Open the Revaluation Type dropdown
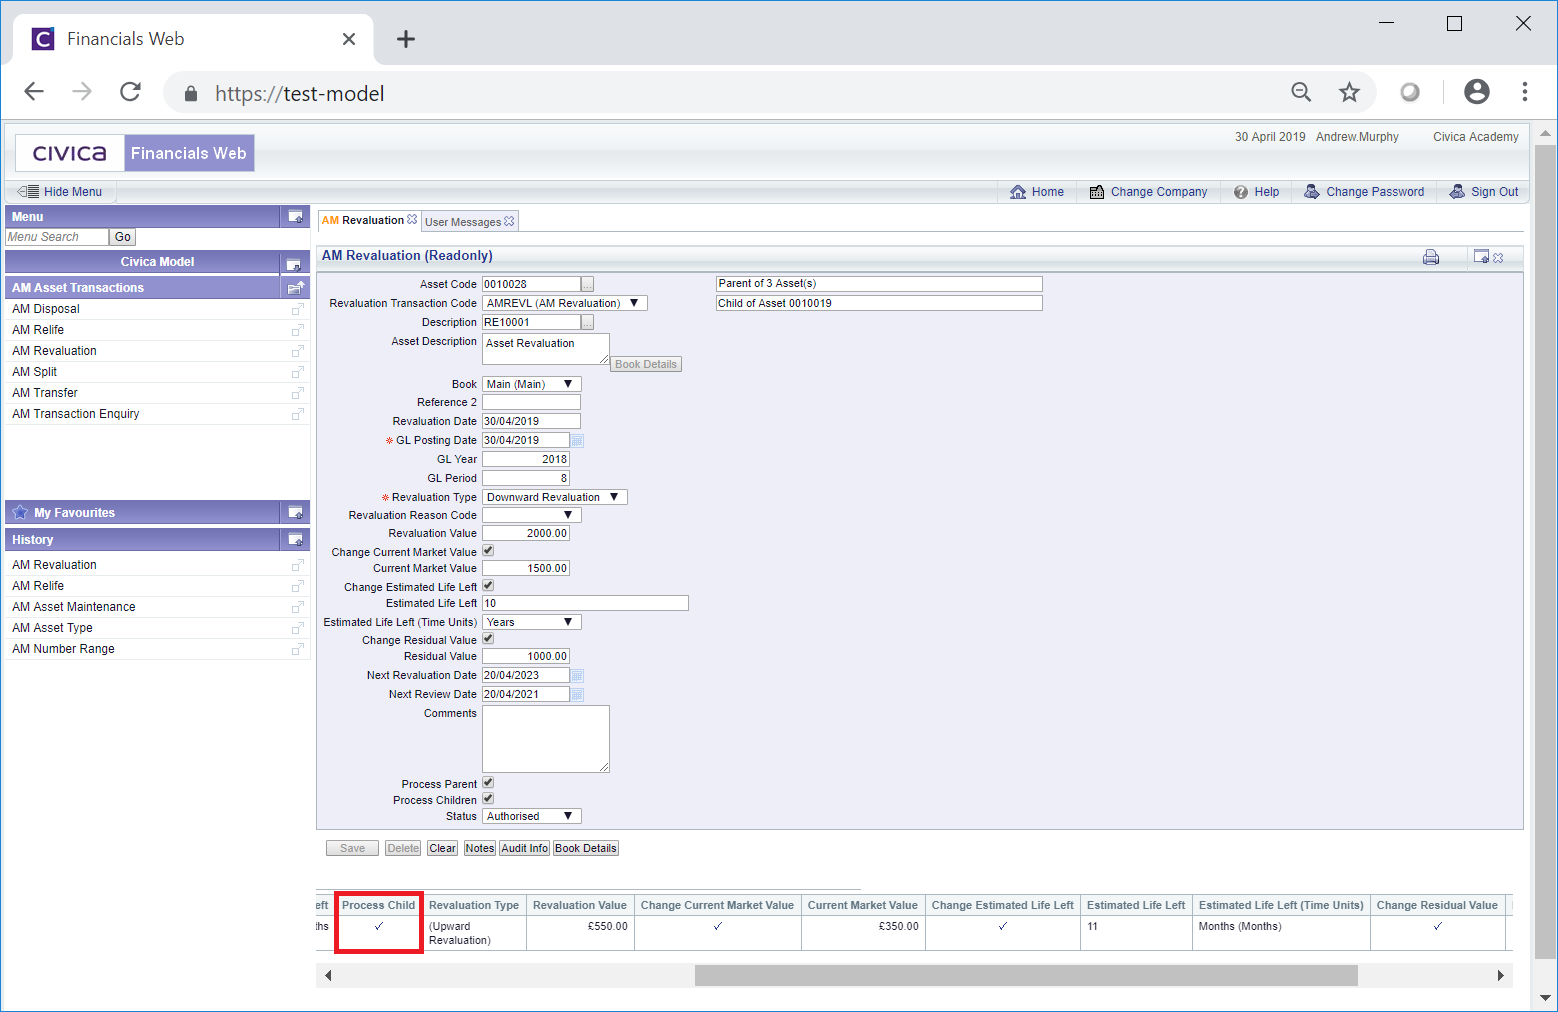1558x1012 pixels. point(555,497)
